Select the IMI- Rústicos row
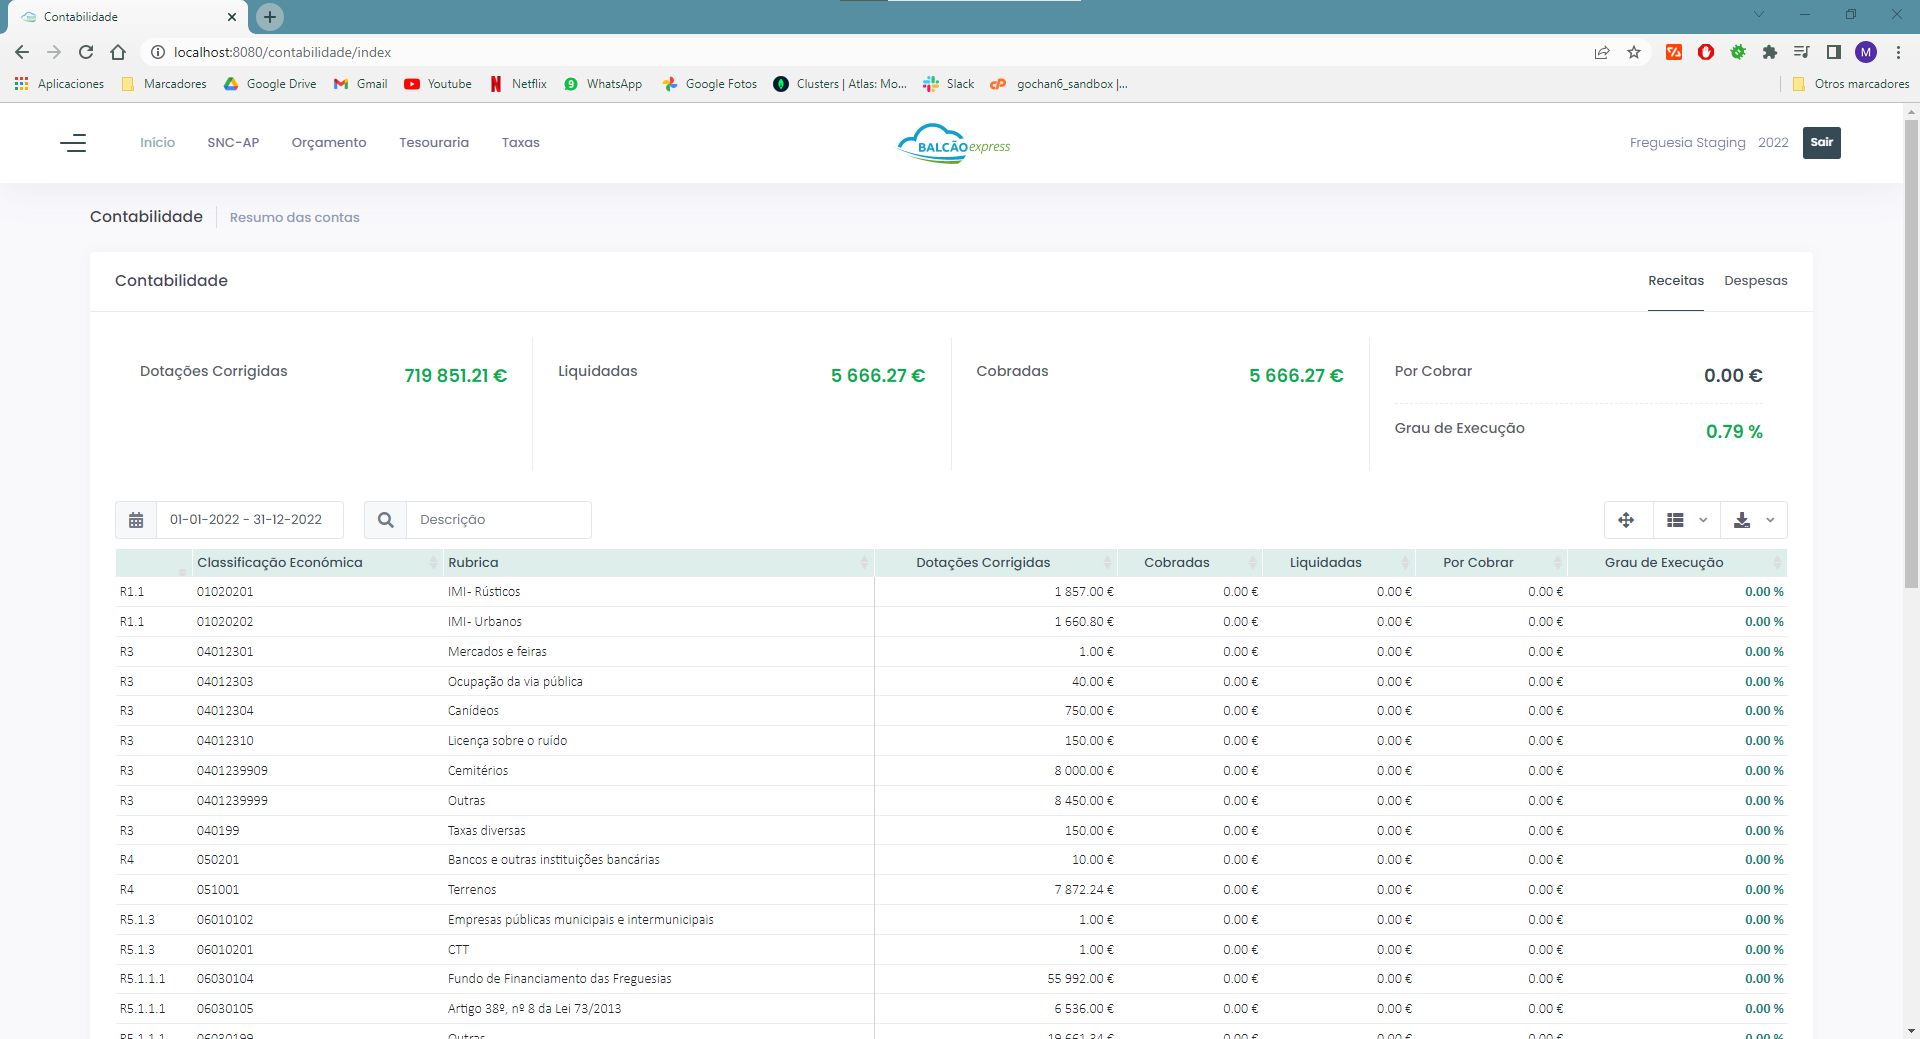This screenshot has width=1920, height=1039. tap(951, 592)
